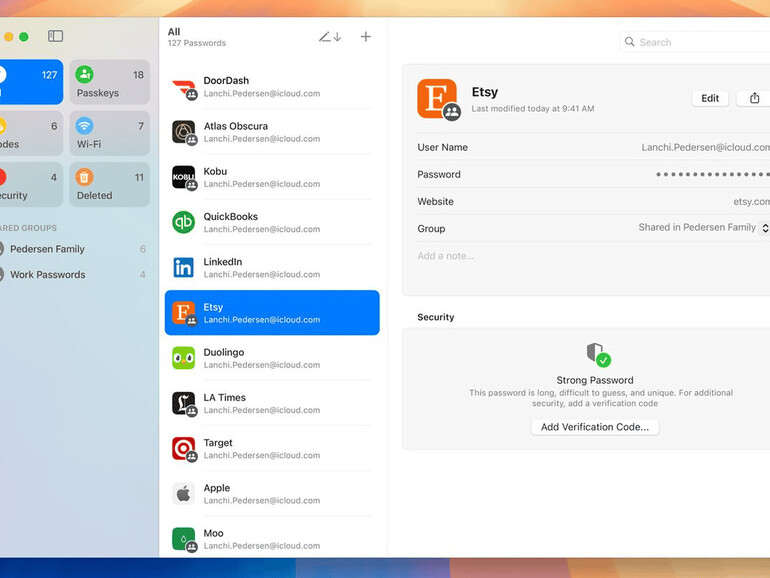Open Work Passwords shared group

(x=48, y=275)
